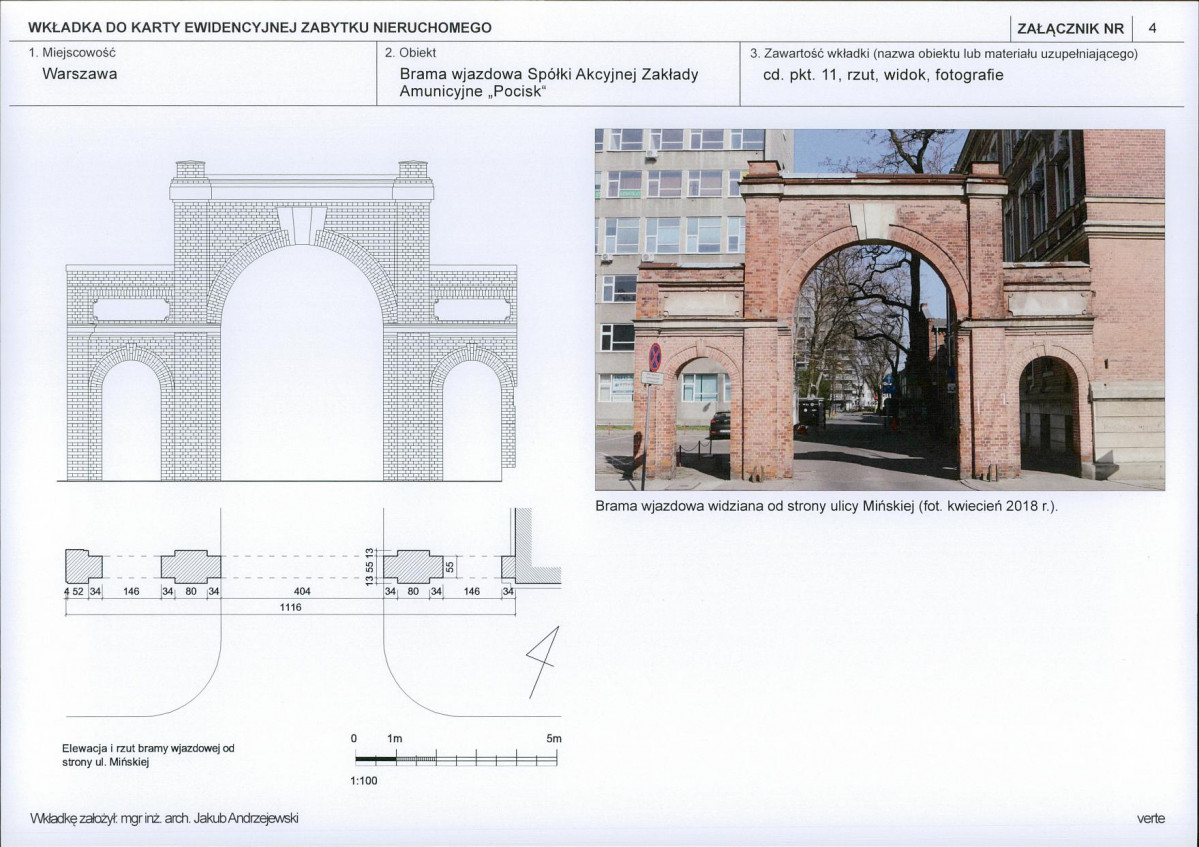Click the author line Jakub Andrzejewski

[164, 818]
